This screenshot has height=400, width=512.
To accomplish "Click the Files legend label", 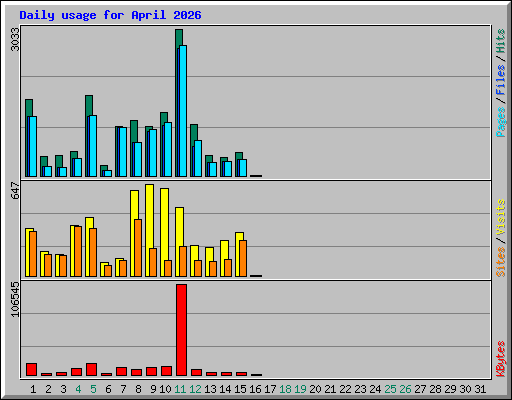I will point(501,80).
